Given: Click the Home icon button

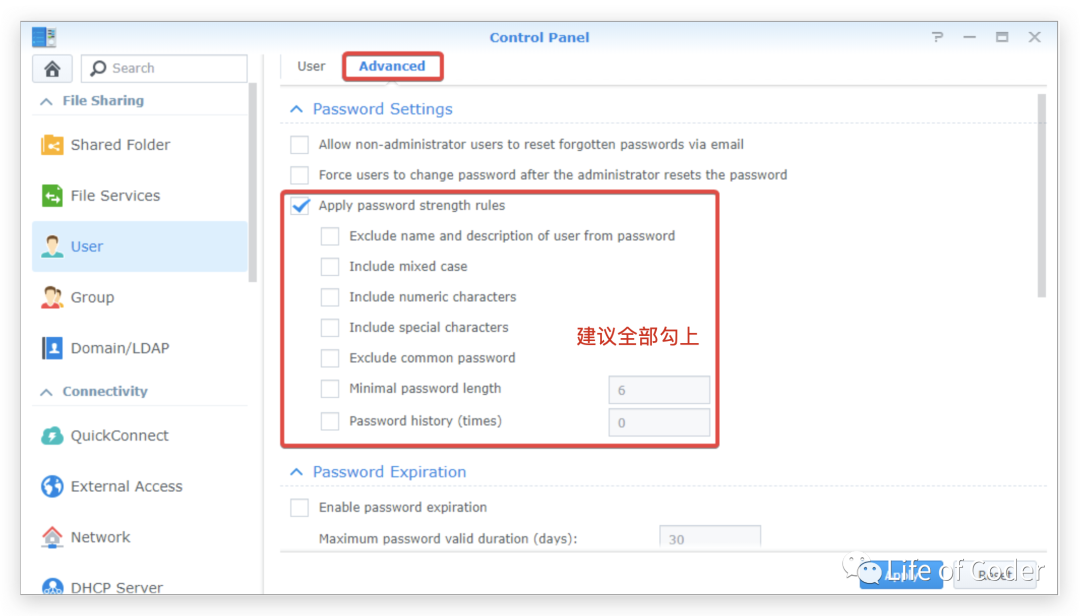Looking at the screenshot, I should pos(52,68).
